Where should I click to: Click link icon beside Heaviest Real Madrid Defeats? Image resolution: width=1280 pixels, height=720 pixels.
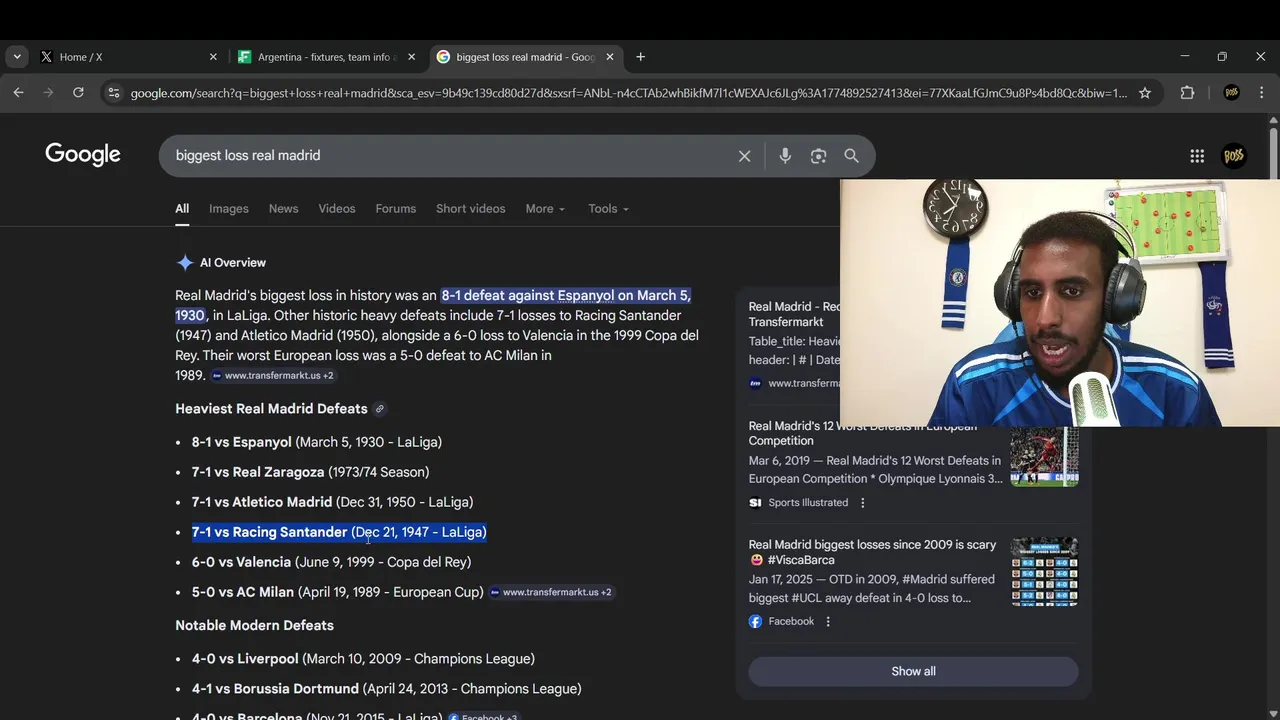tap(379, 409)
